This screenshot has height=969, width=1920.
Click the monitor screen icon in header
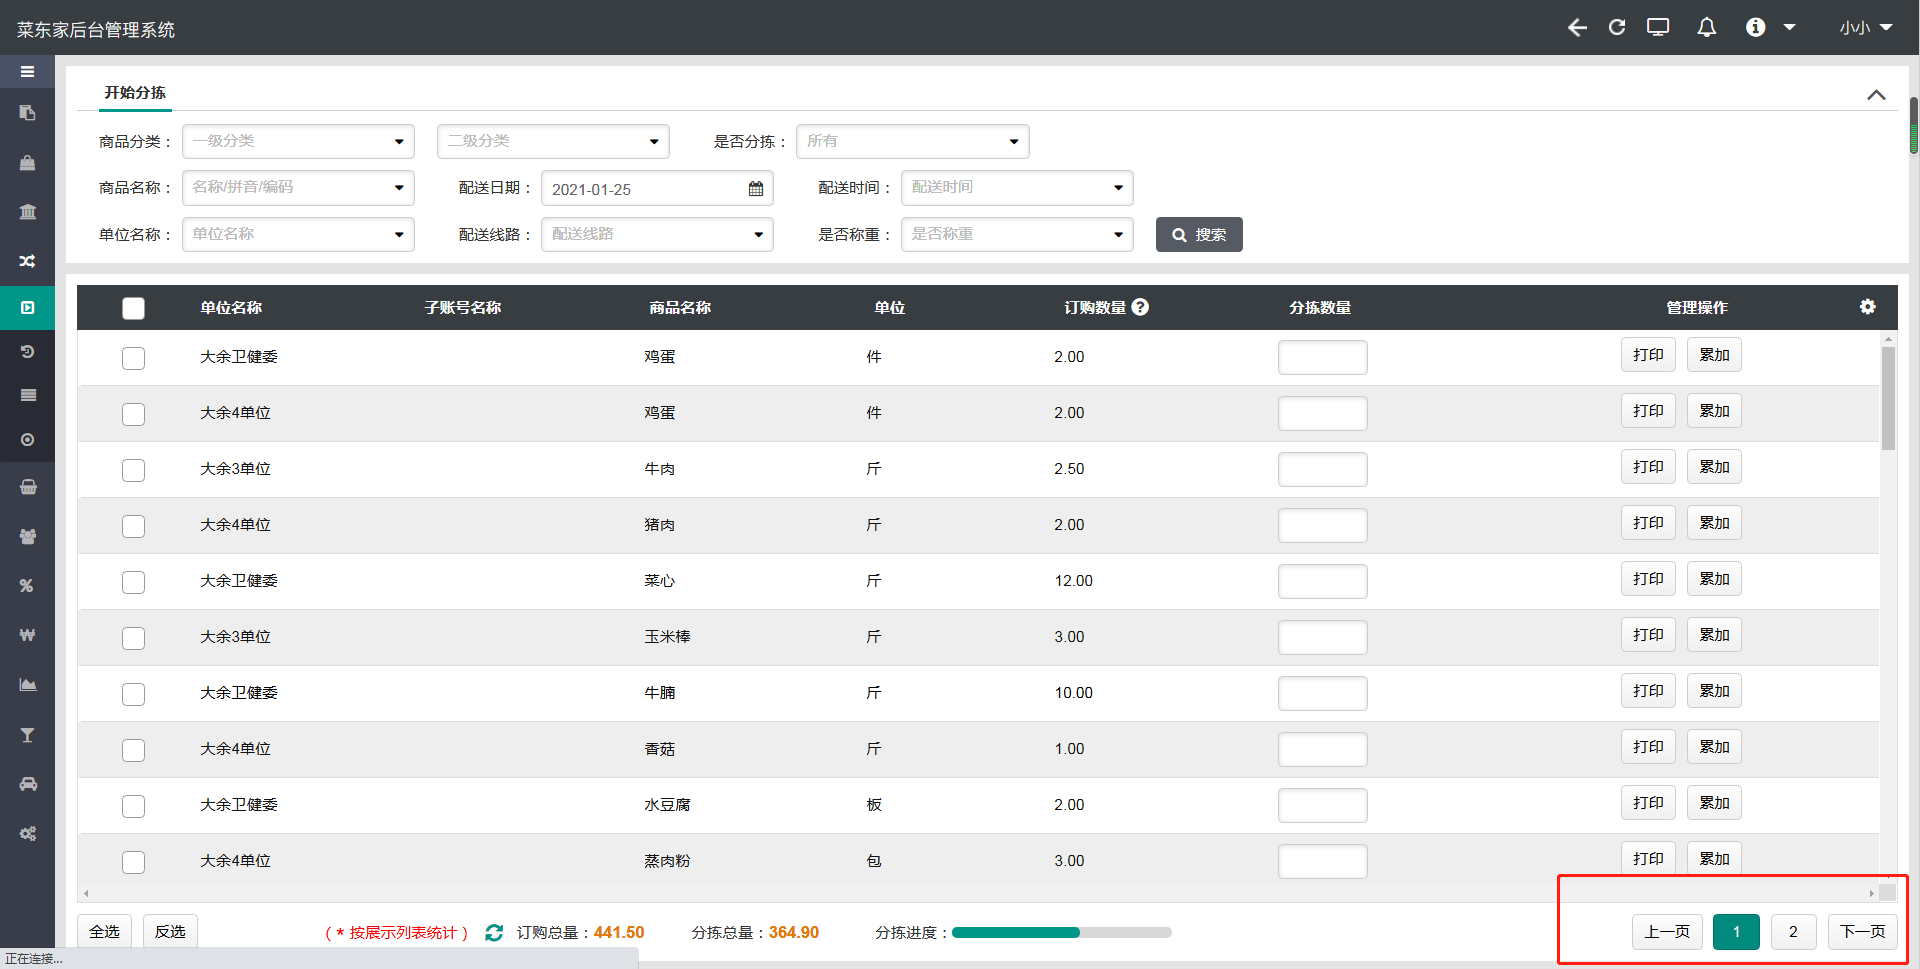(1658, 28)
